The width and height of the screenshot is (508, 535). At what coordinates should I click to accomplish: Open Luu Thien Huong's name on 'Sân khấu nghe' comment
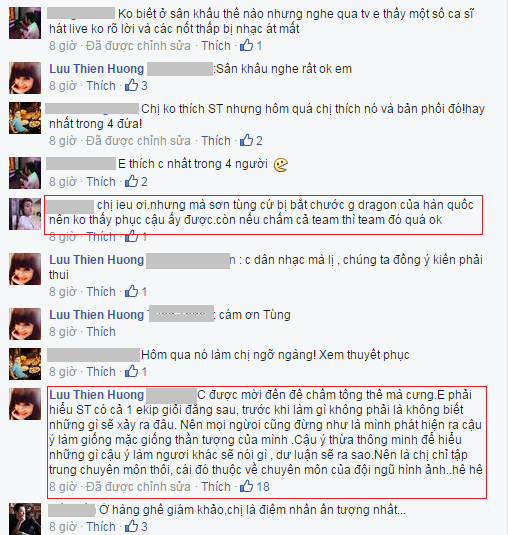[97, 69]
